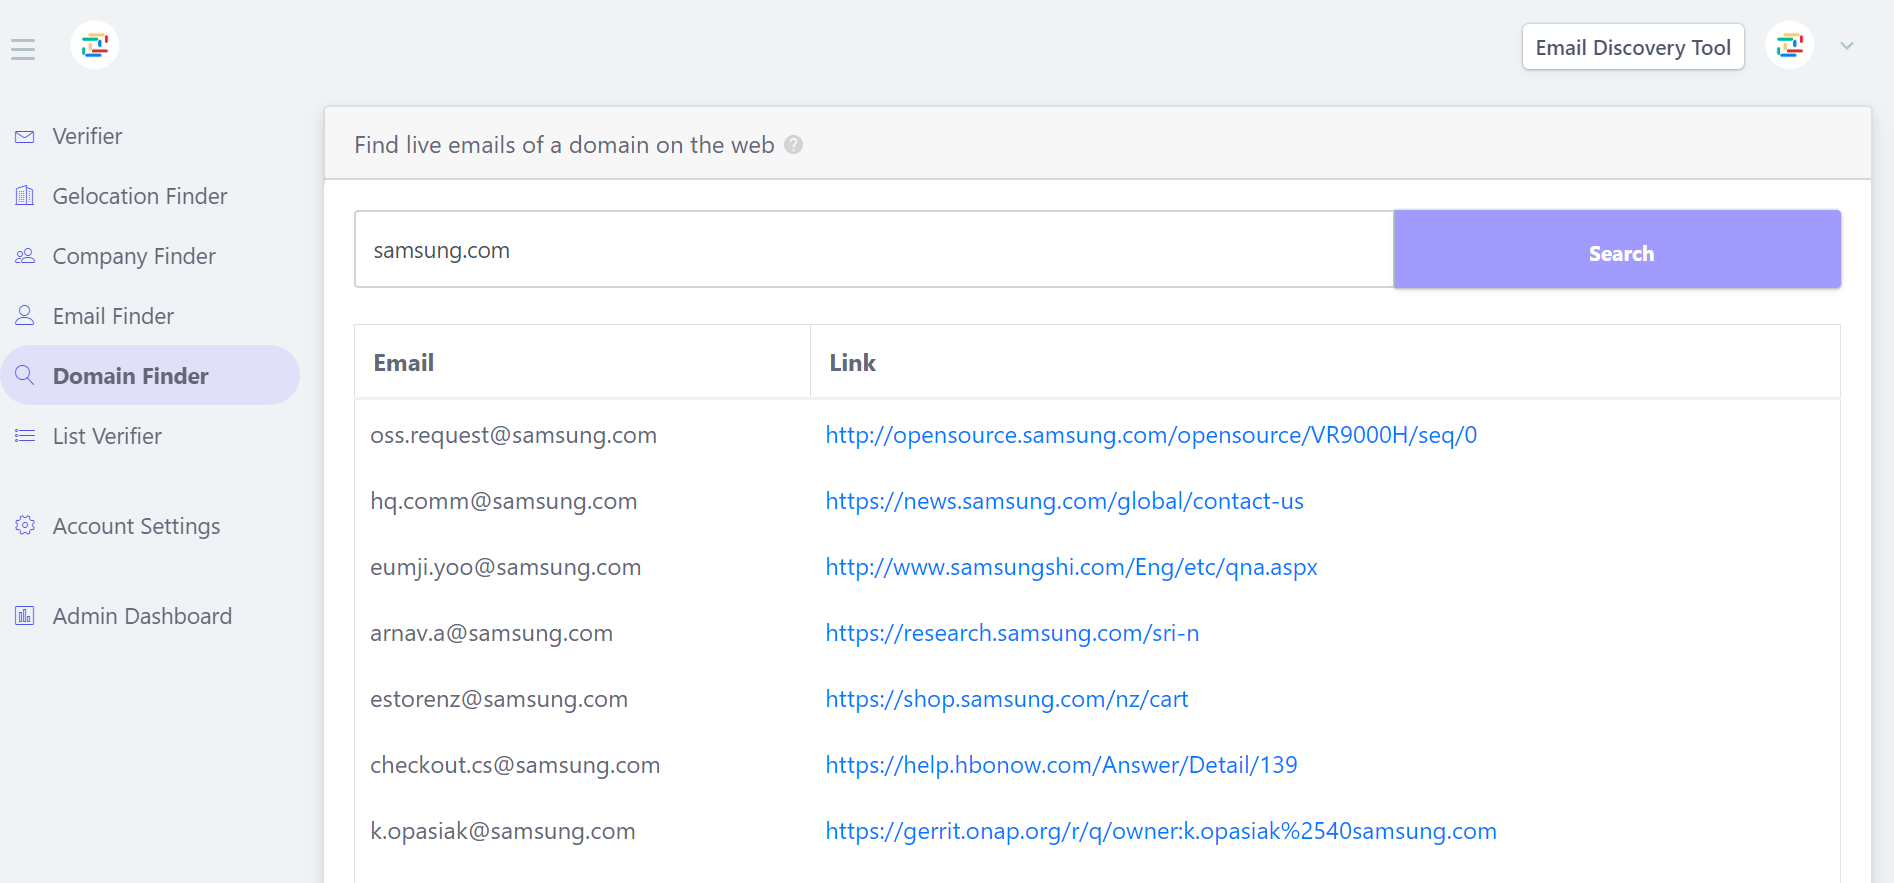Select List Verifier in sidebar
This screenshot has width=1894, height=883.
(107, 436)
